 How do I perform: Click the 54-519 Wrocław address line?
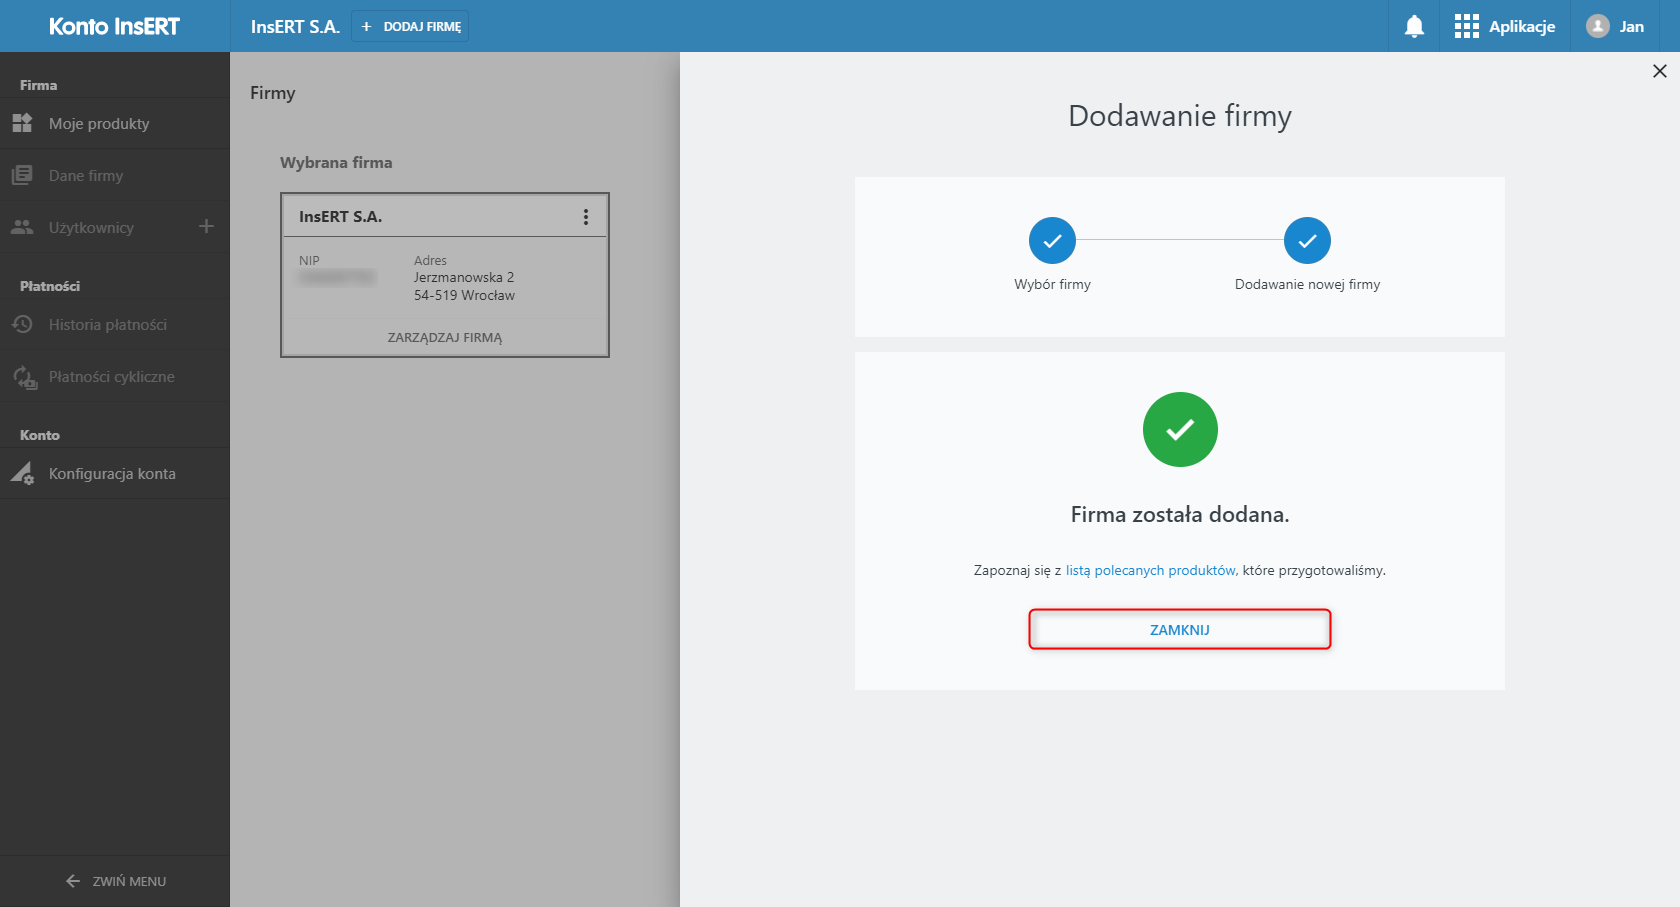pyautogui.click(x=464, y=296)
